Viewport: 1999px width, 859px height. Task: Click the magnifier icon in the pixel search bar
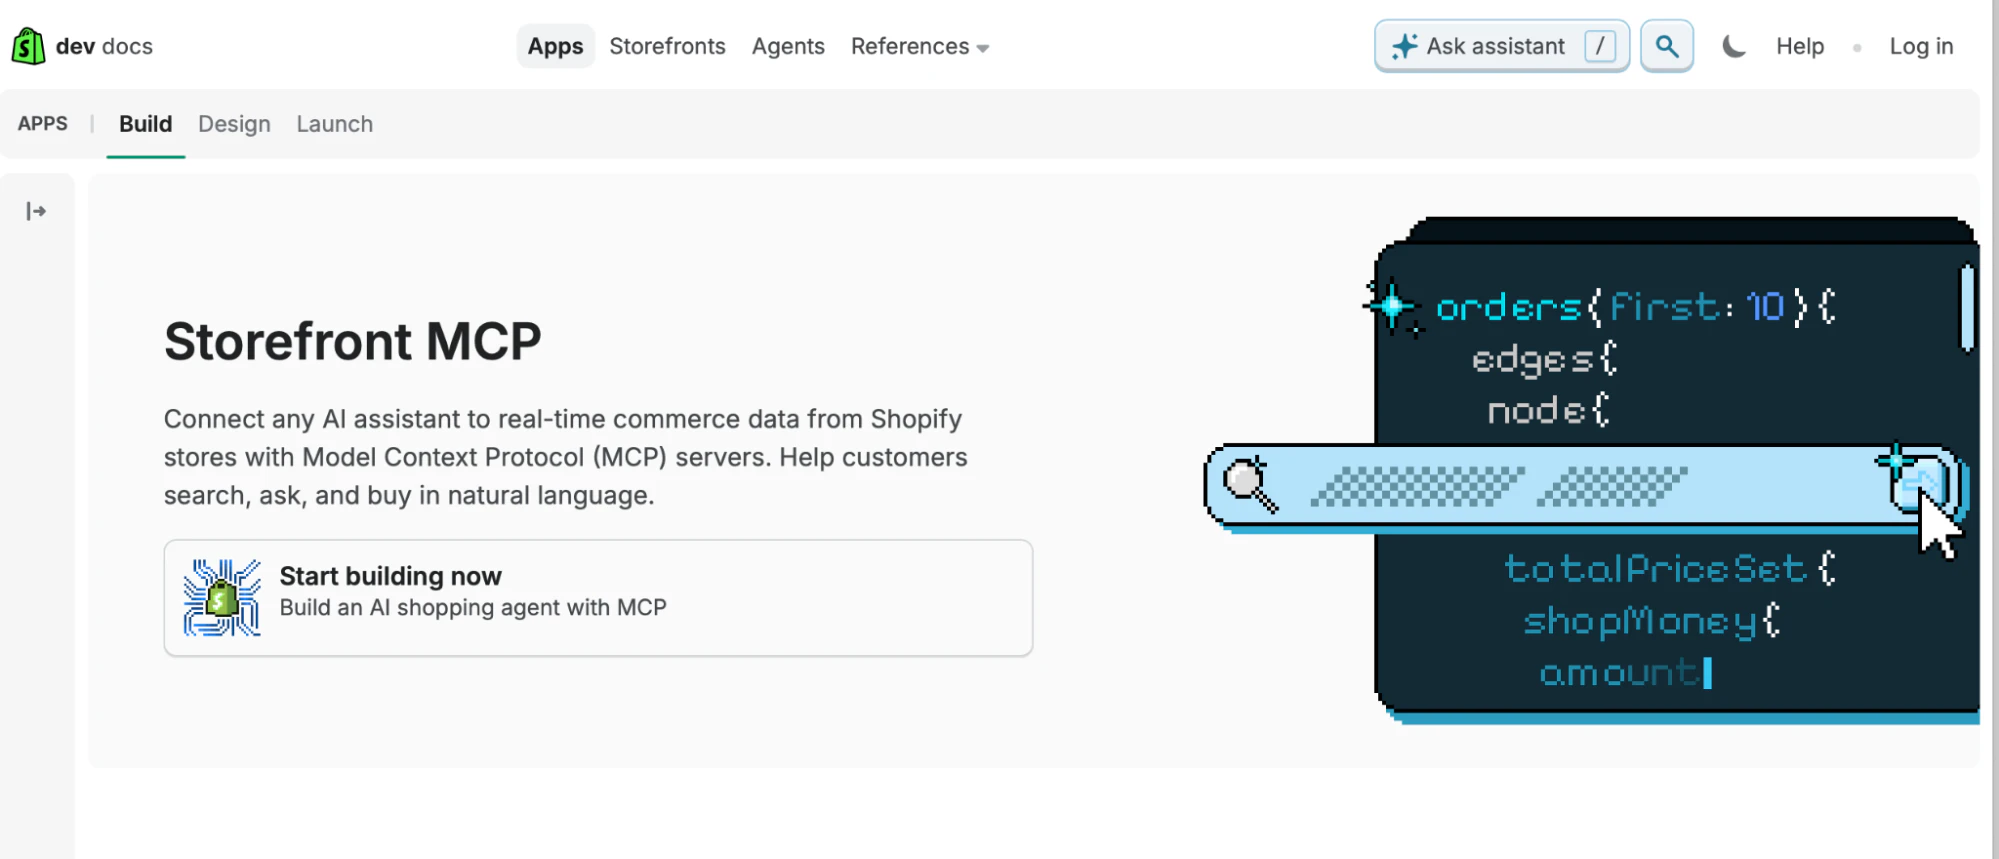click(1247, 484)
